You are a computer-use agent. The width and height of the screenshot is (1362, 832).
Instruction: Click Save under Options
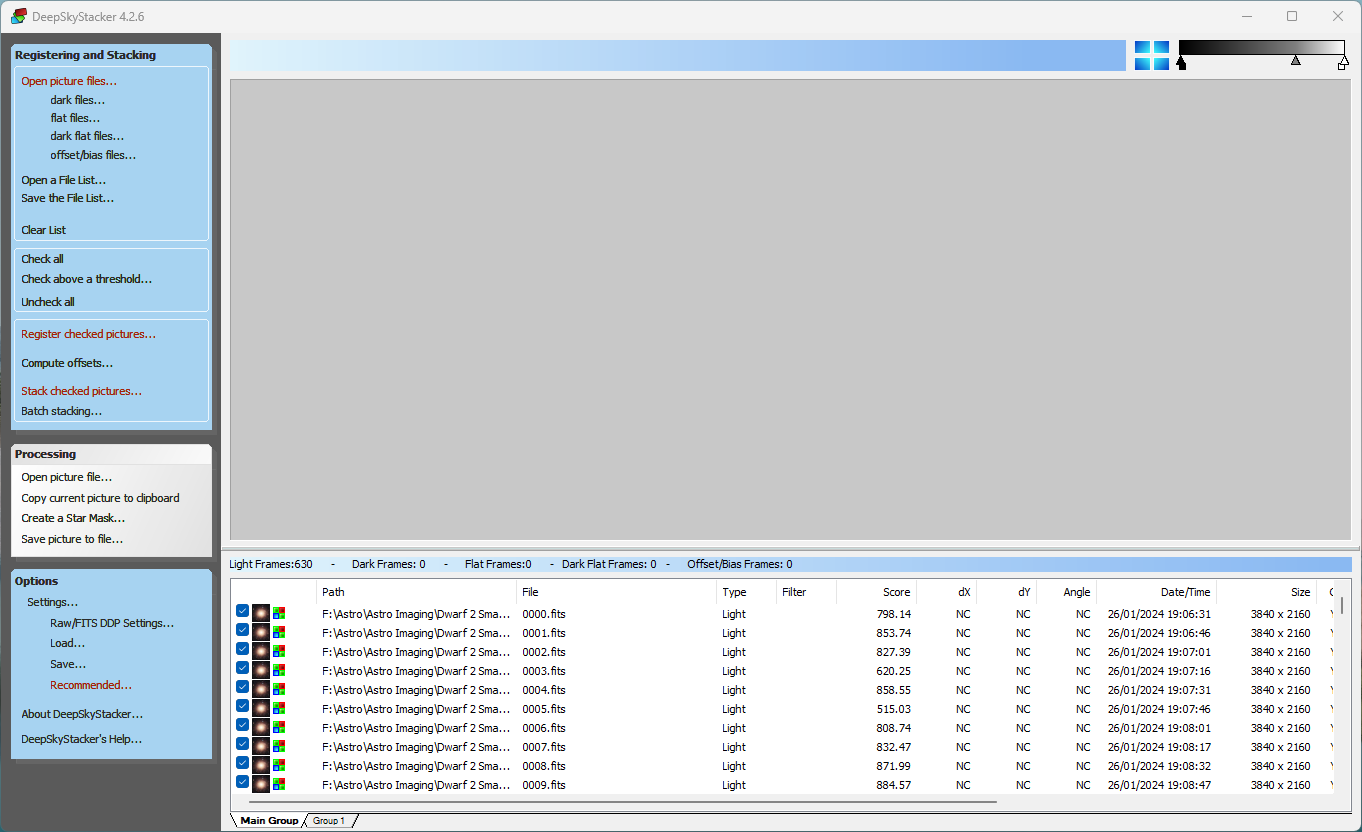(x=68, y=664)
